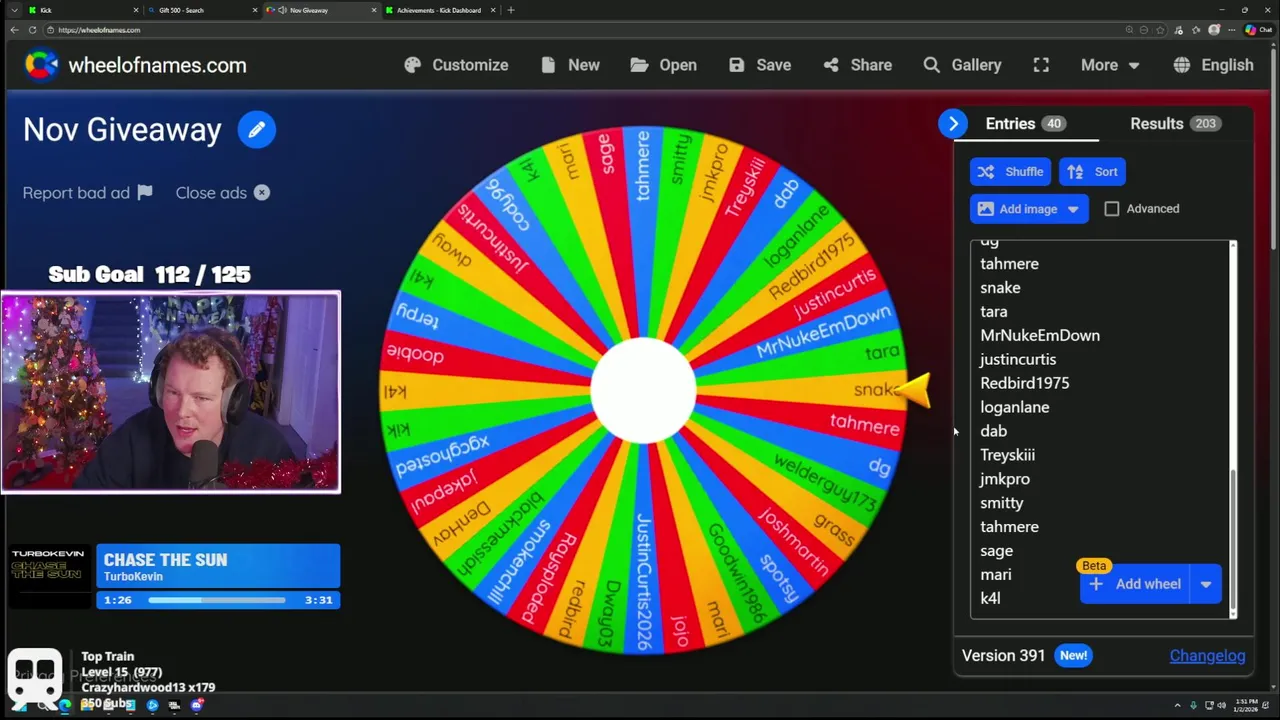Click the wheelofnames.com logo icon
The width and height of the screenshot is (1280, 720).
41,65
